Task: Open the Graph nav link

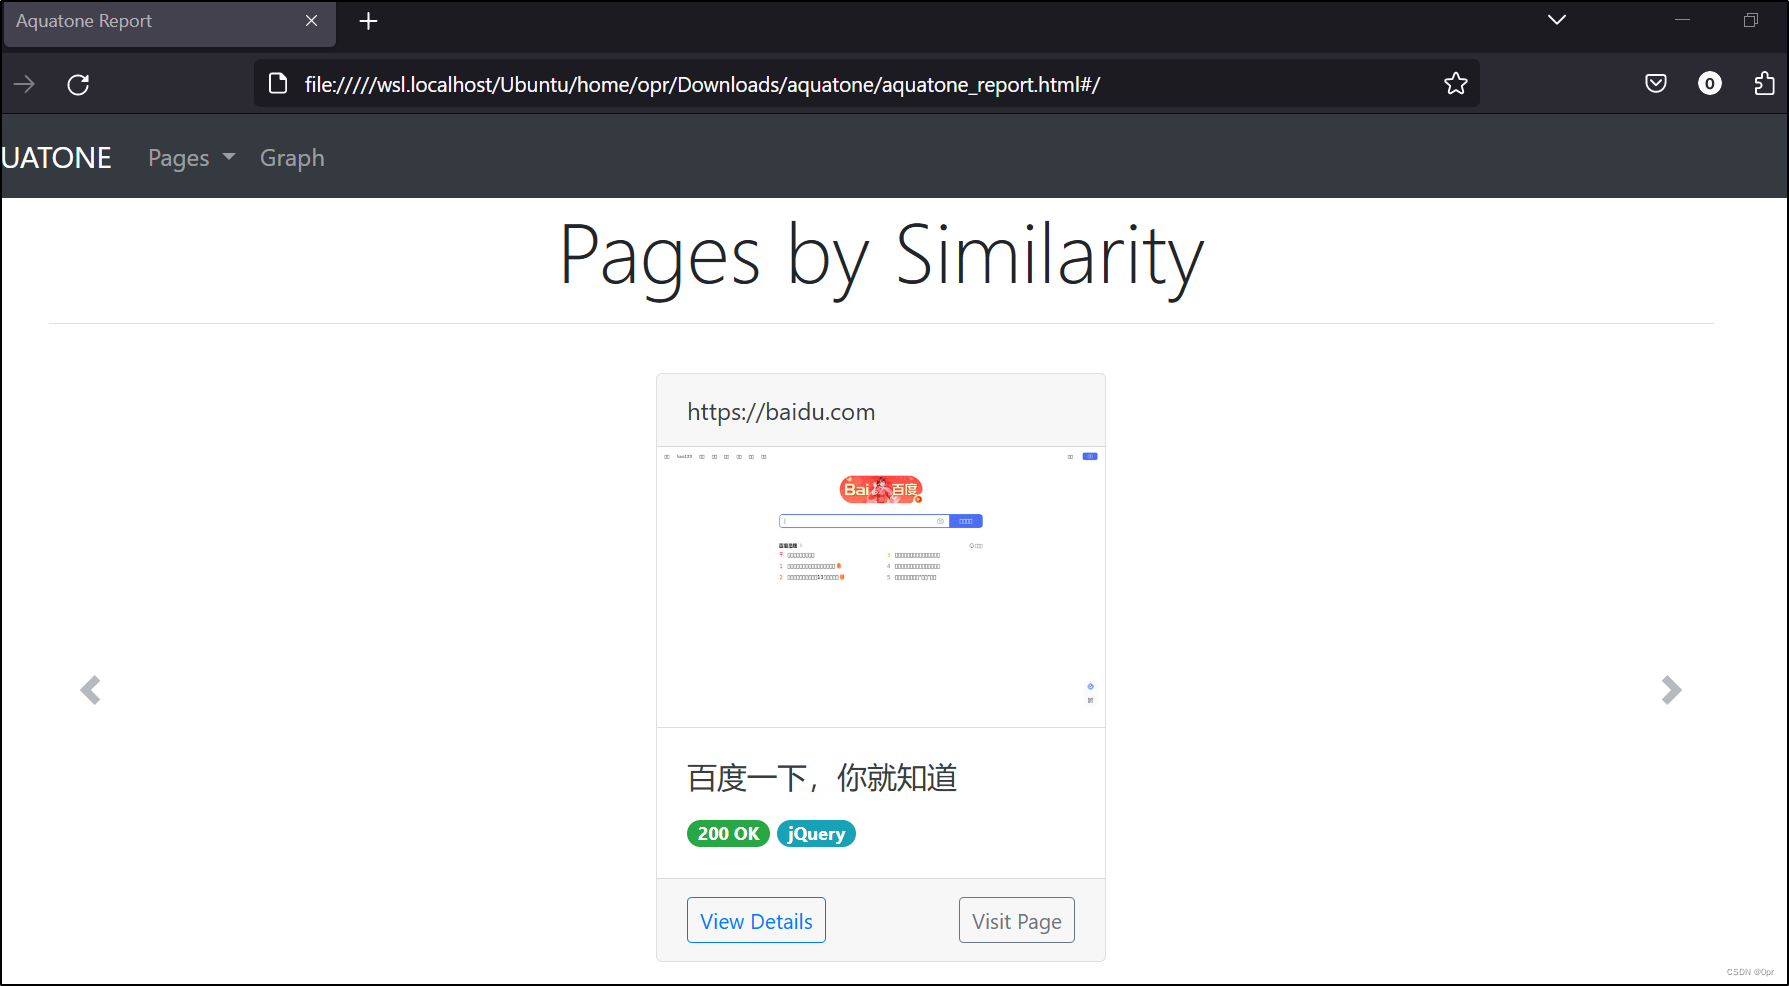Action: pyautogui.click(x=292, y=158)
